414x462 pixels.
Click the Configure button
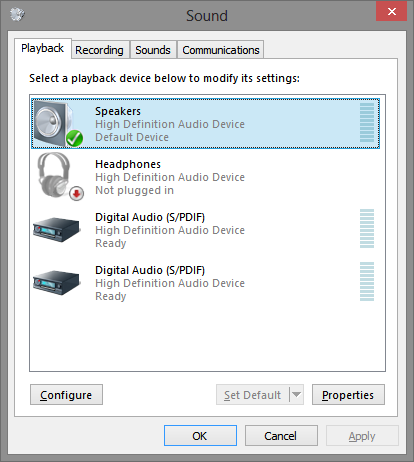pyautogui.click(x=66, y=395)
